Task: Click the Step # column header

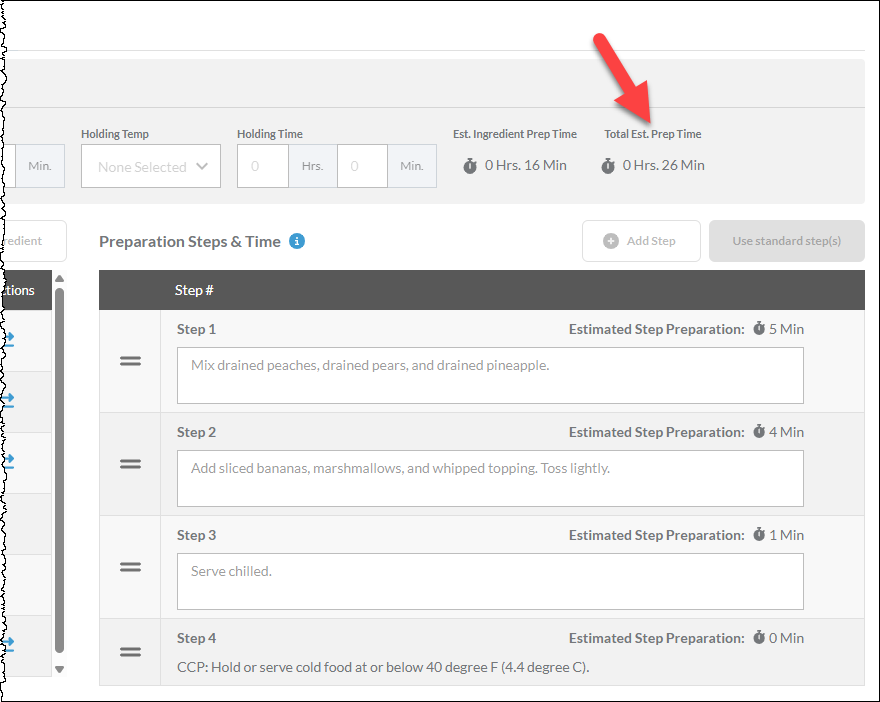Action: (x=194, y=290)
